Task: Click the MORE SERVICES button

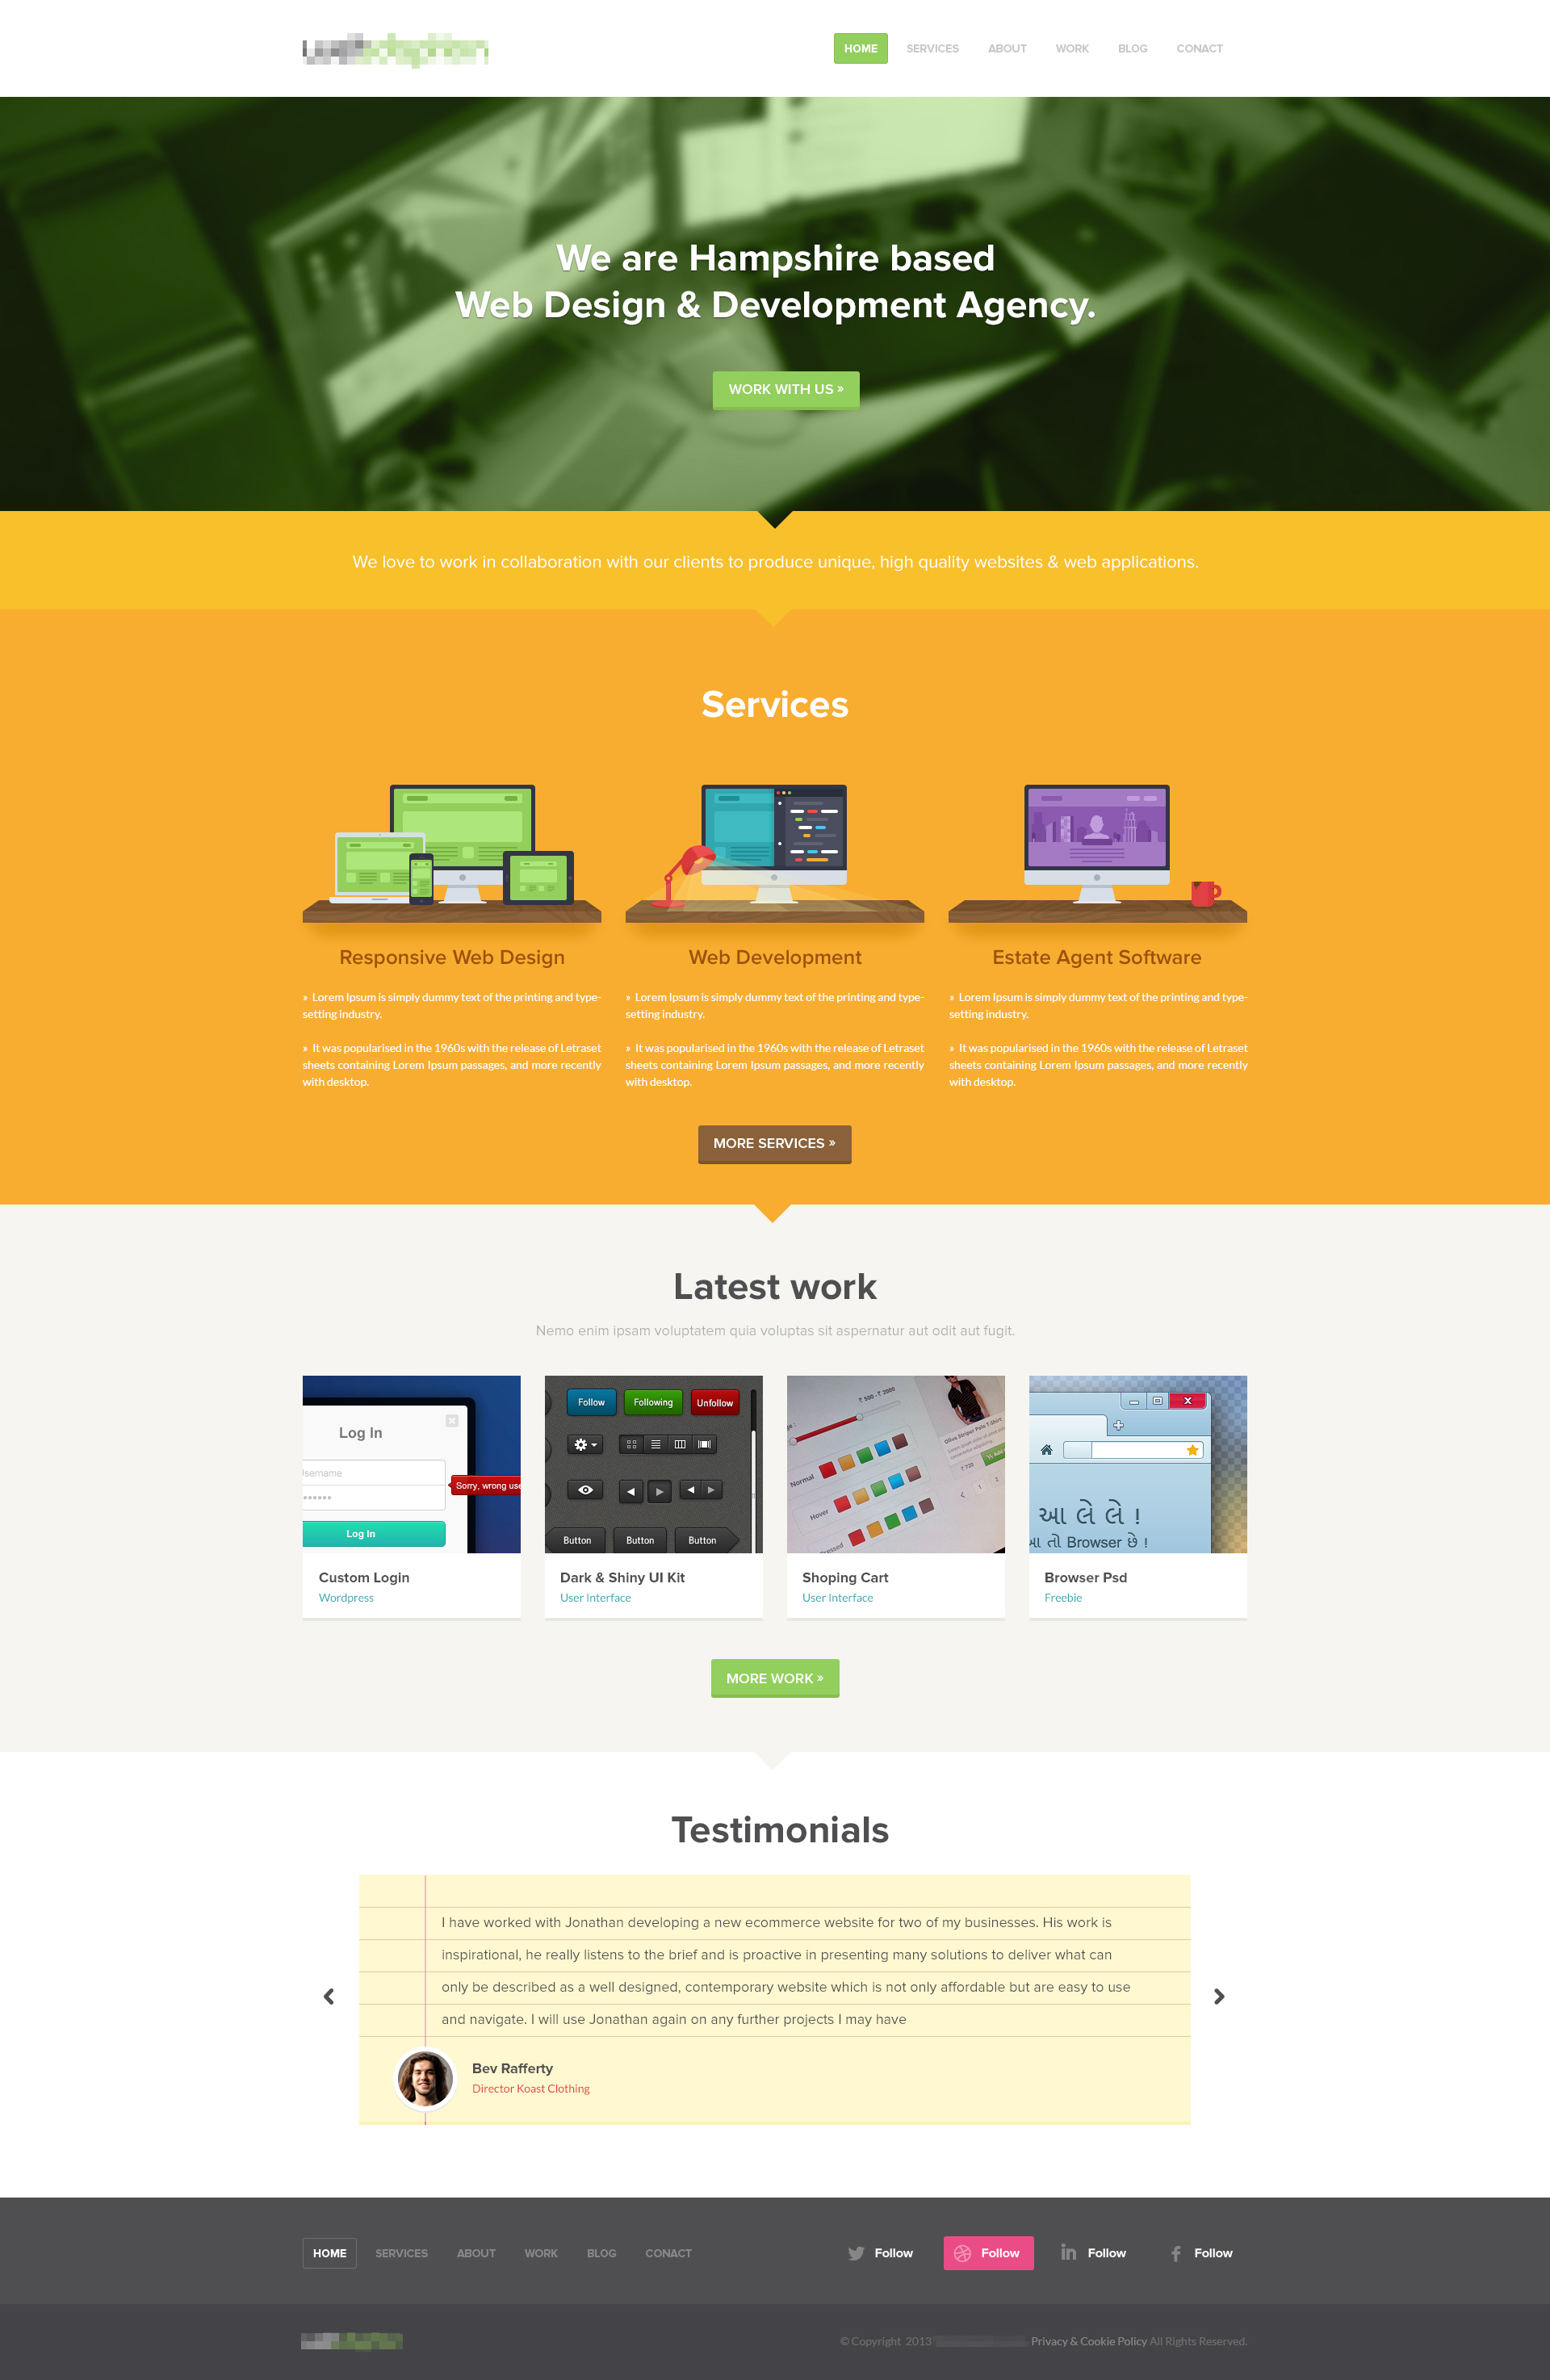Action: (773, 1143)
